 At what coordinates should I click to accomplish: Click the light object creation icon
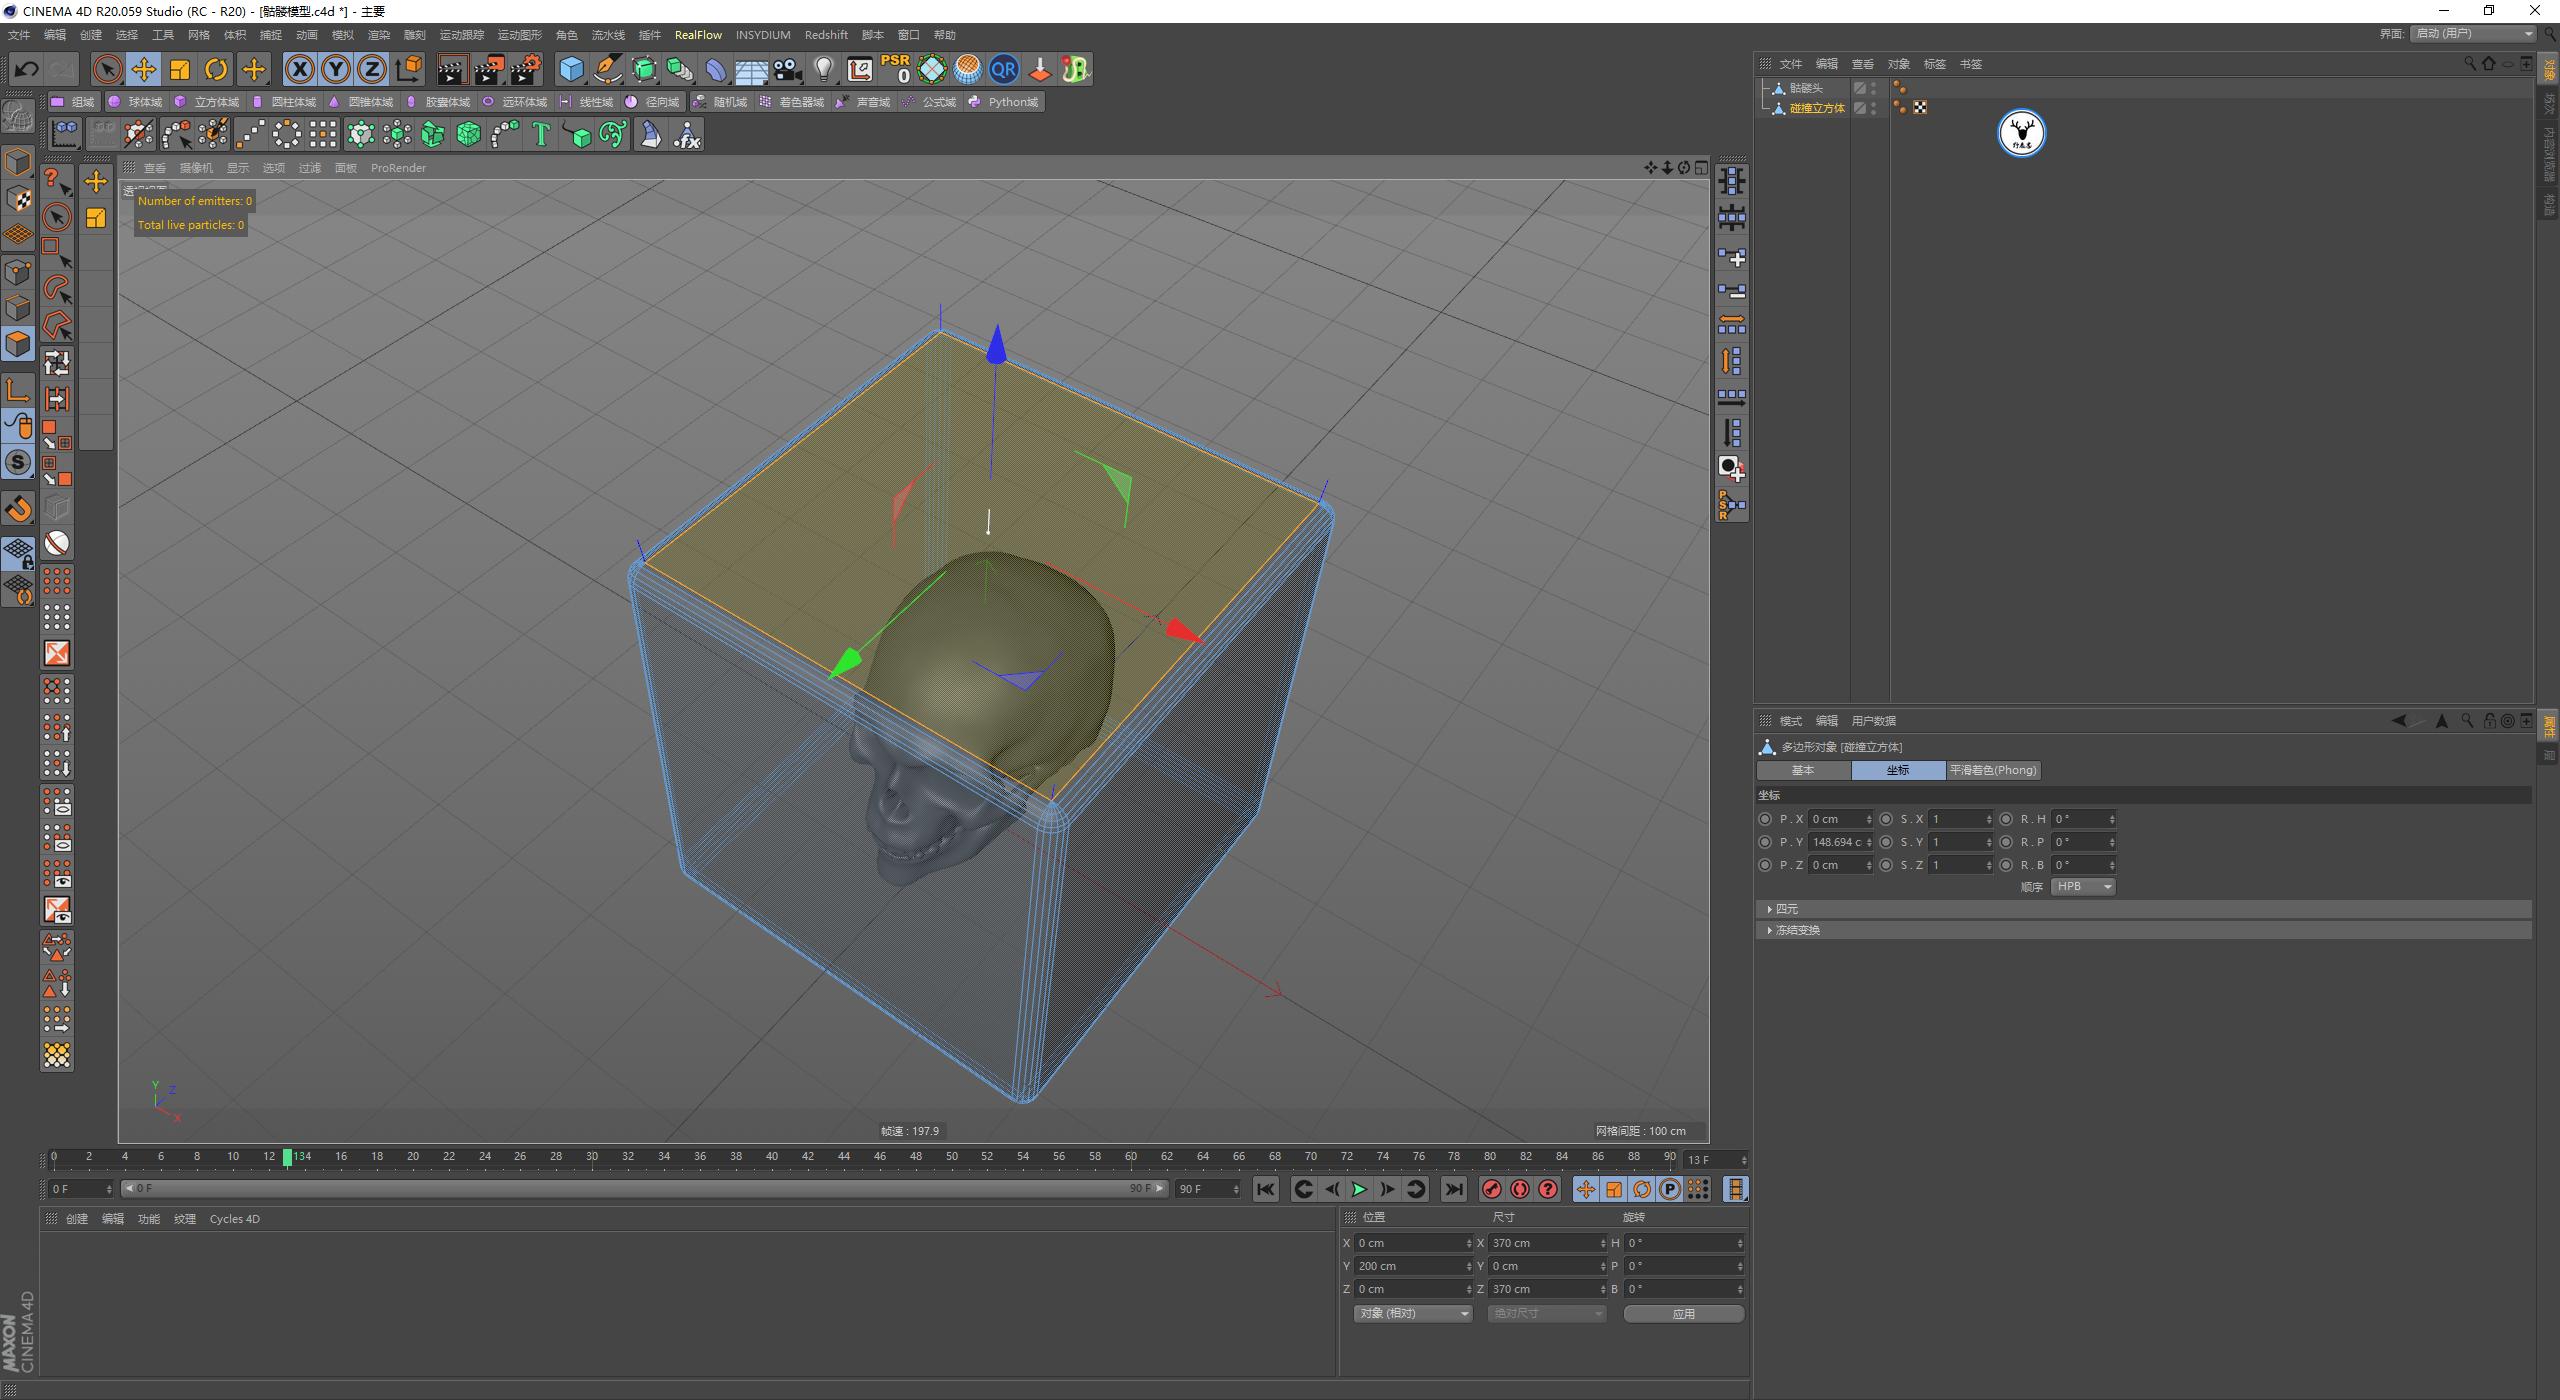[x=822, y=69]
